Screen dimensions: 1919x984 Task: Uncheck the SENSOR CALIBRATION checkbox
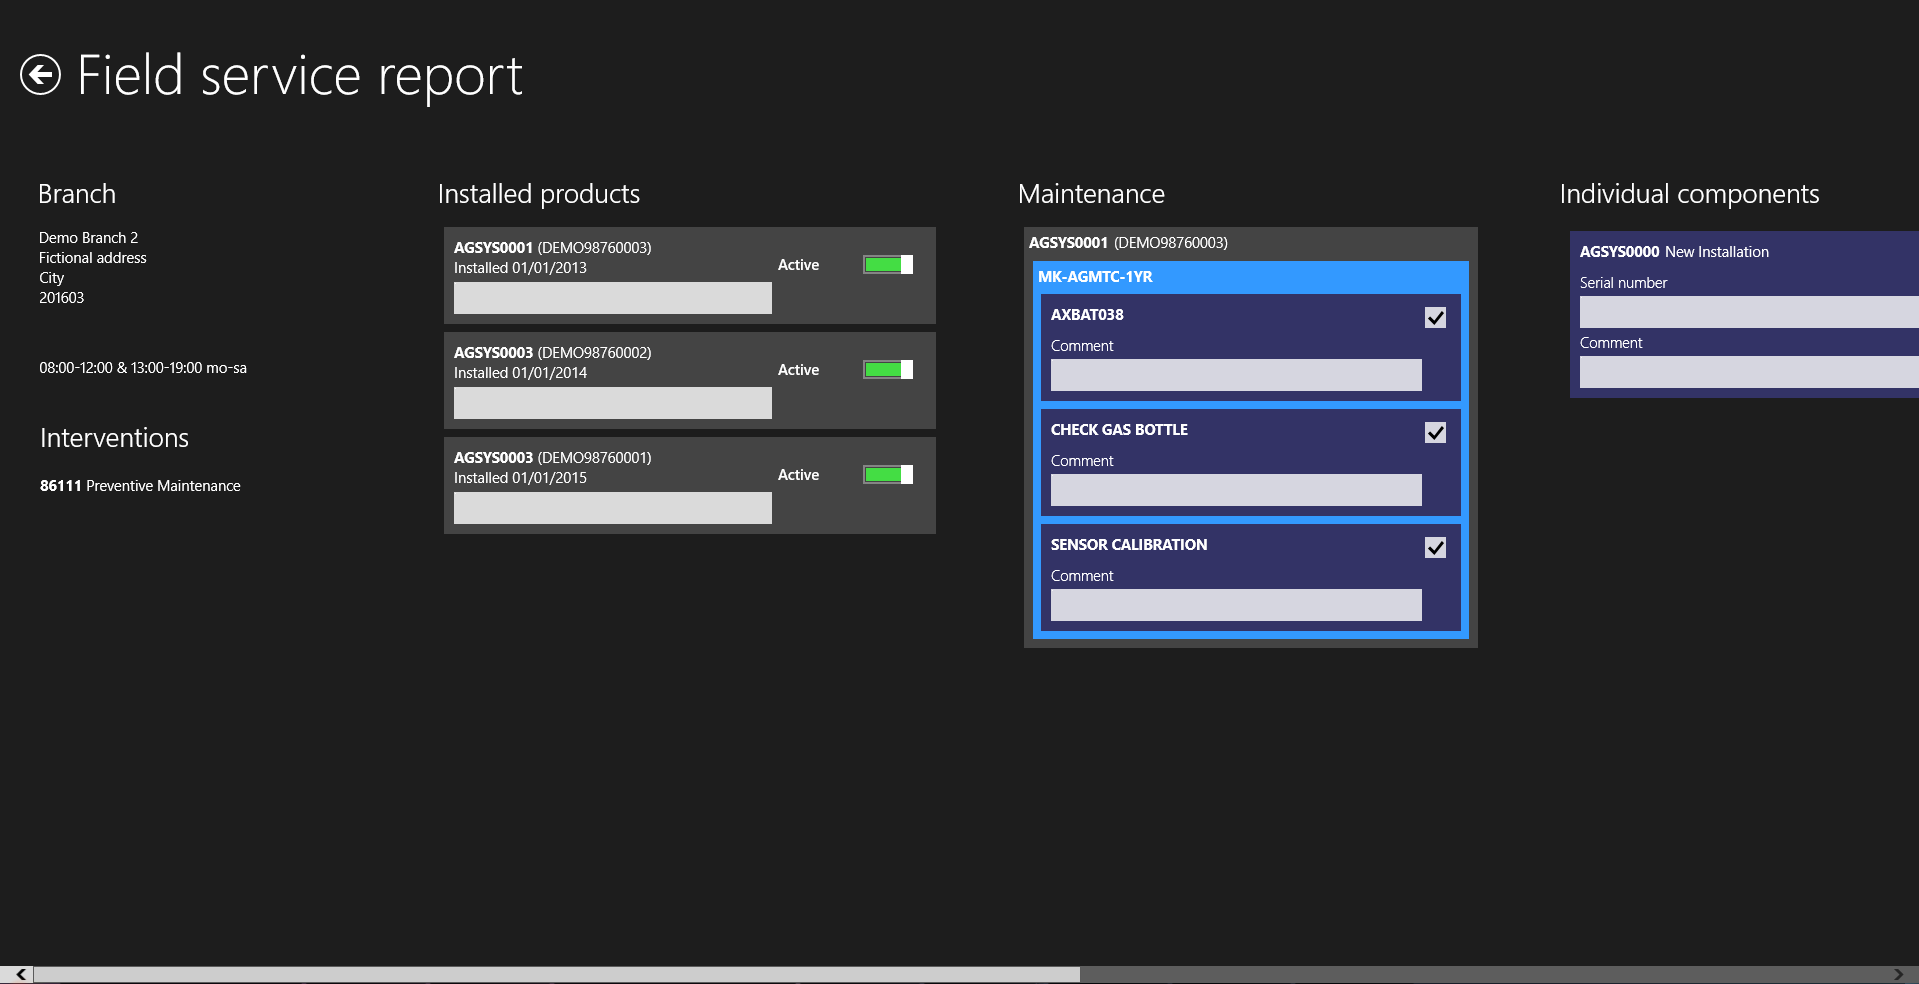click(x=1435, y=548)
